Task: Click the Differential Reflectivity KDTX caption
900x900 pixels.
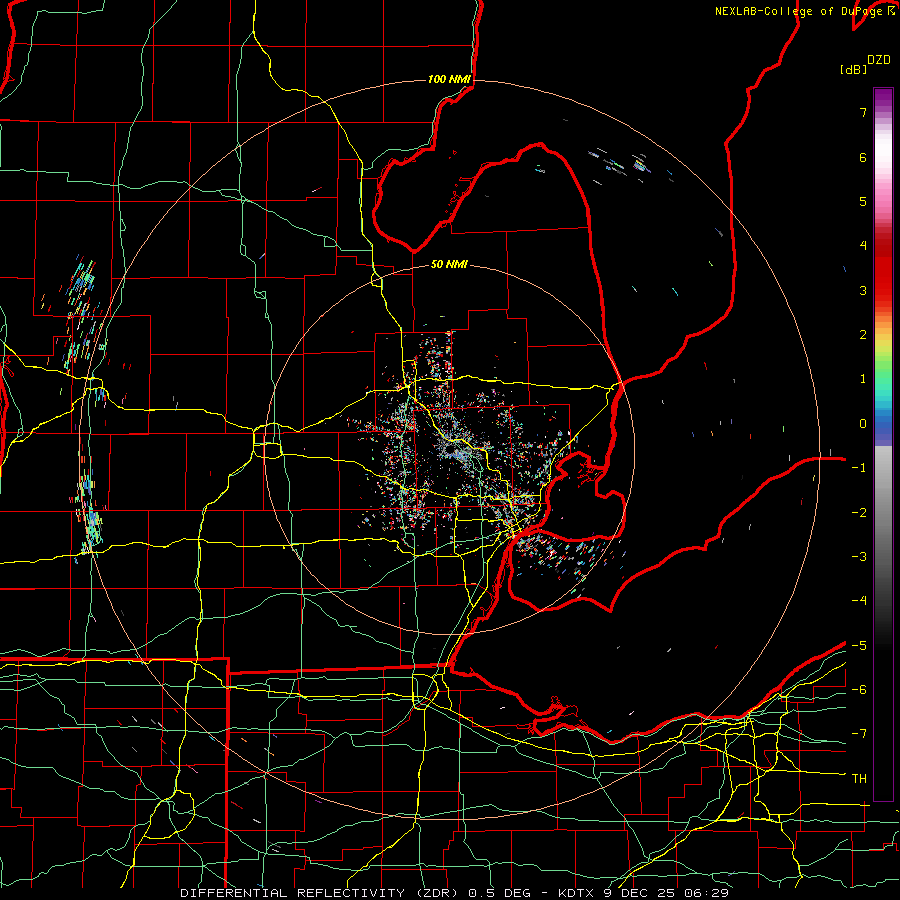Action: pyautogui.click(x=455, y=893)
